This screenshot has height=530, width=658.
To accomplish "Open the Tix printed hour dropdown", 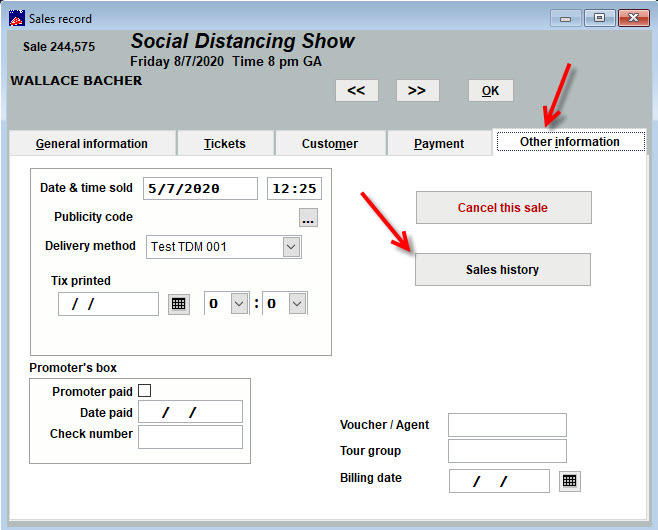I will (x=240, y=304).
